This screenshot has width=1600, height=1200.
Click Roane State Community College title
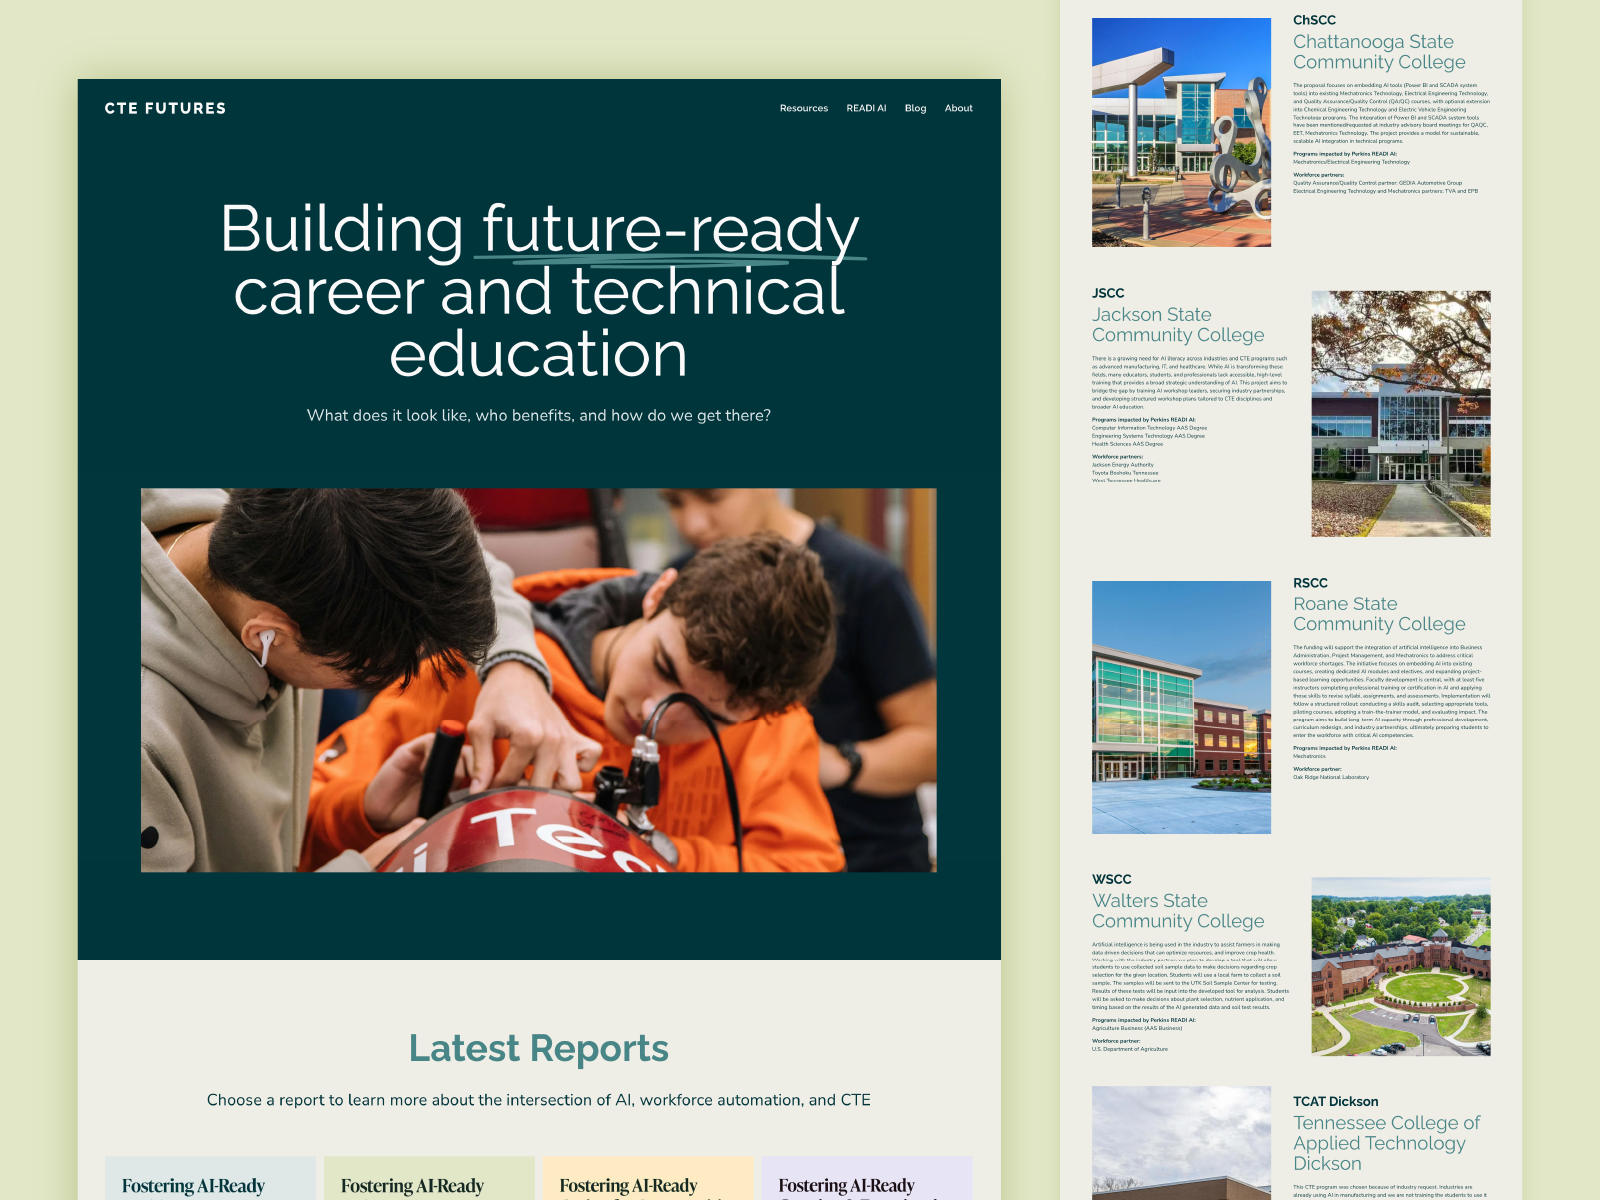[1379, 614]
